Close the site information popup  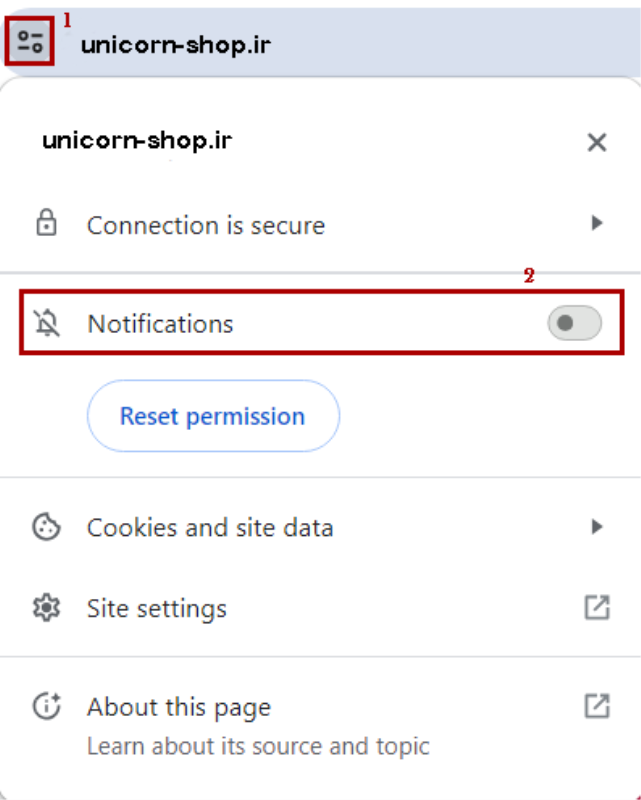[x=597, y=143]
